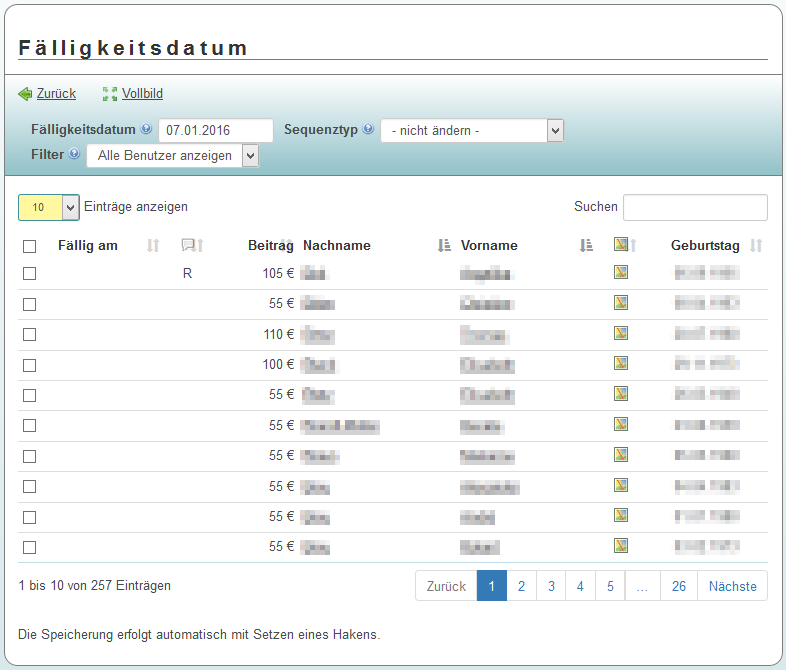Click help icon next to Sequenztyp label

[x=368, y=130]
